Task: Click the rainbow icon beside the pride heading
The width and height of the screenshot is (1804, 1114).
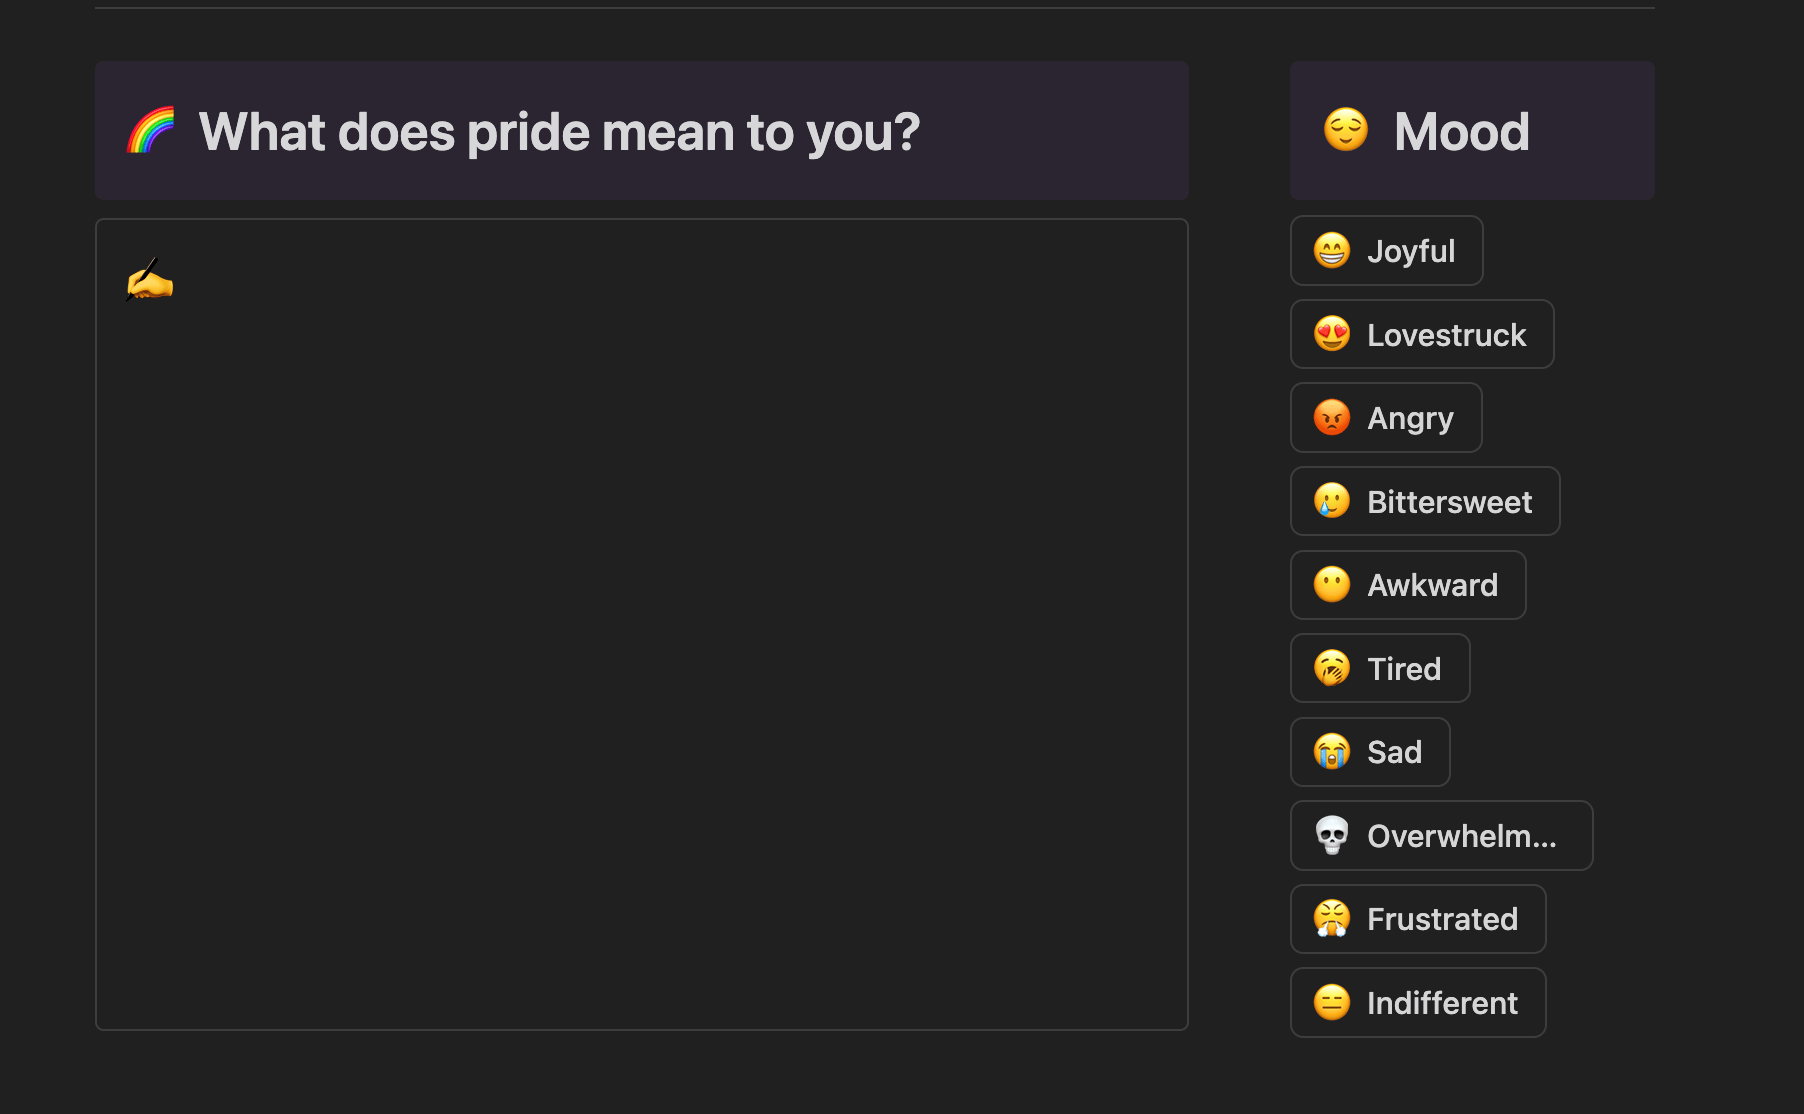Action: [151, 131]
